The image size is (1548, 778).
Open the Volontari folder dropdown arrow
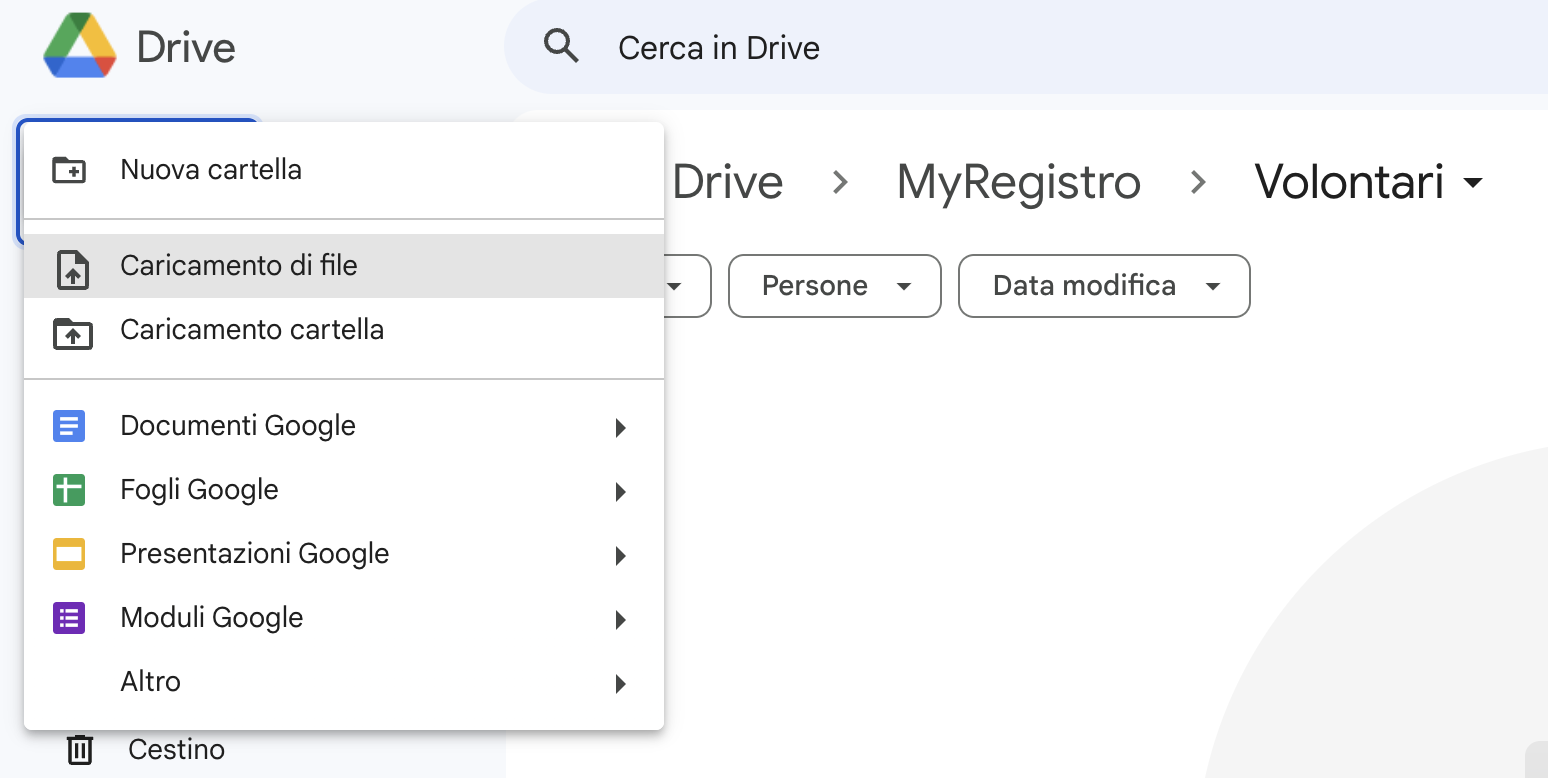click(x=1472, y=183)
